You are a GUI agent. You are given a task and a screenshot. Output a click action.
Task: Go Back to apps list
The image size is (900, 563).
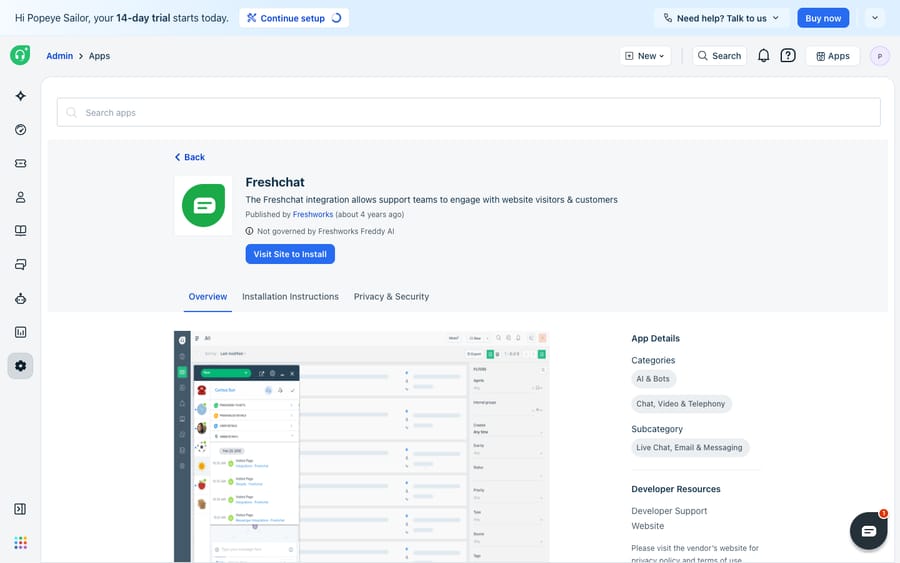tap(189, 157)
